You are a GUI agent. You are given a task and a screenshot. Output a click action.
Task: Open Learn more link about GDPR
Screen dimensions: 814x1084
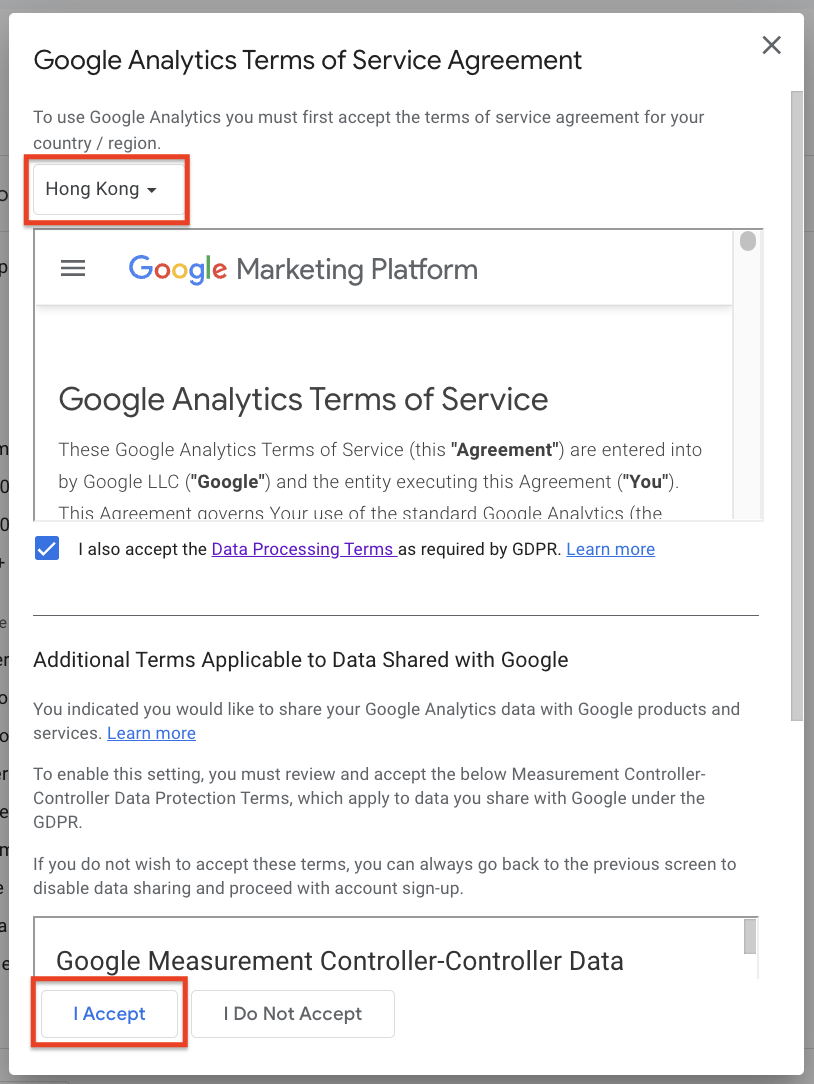pyautogui.click(x=611, y=549)
